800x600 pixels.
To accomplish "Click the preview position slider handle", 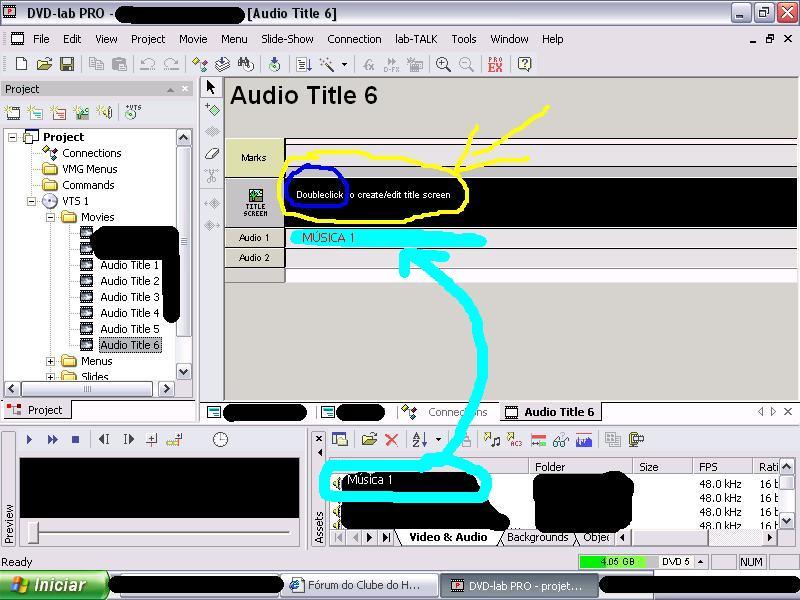I will [33, 532].
